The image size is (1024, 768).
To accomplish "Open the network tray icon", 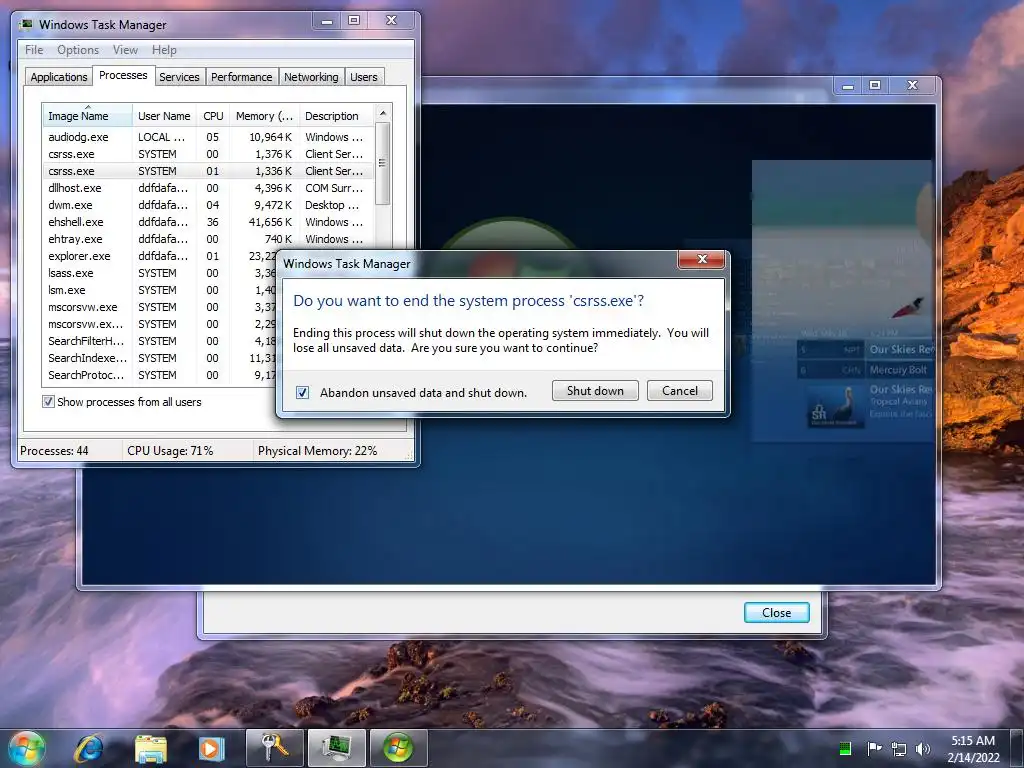I will pos(899,749).
